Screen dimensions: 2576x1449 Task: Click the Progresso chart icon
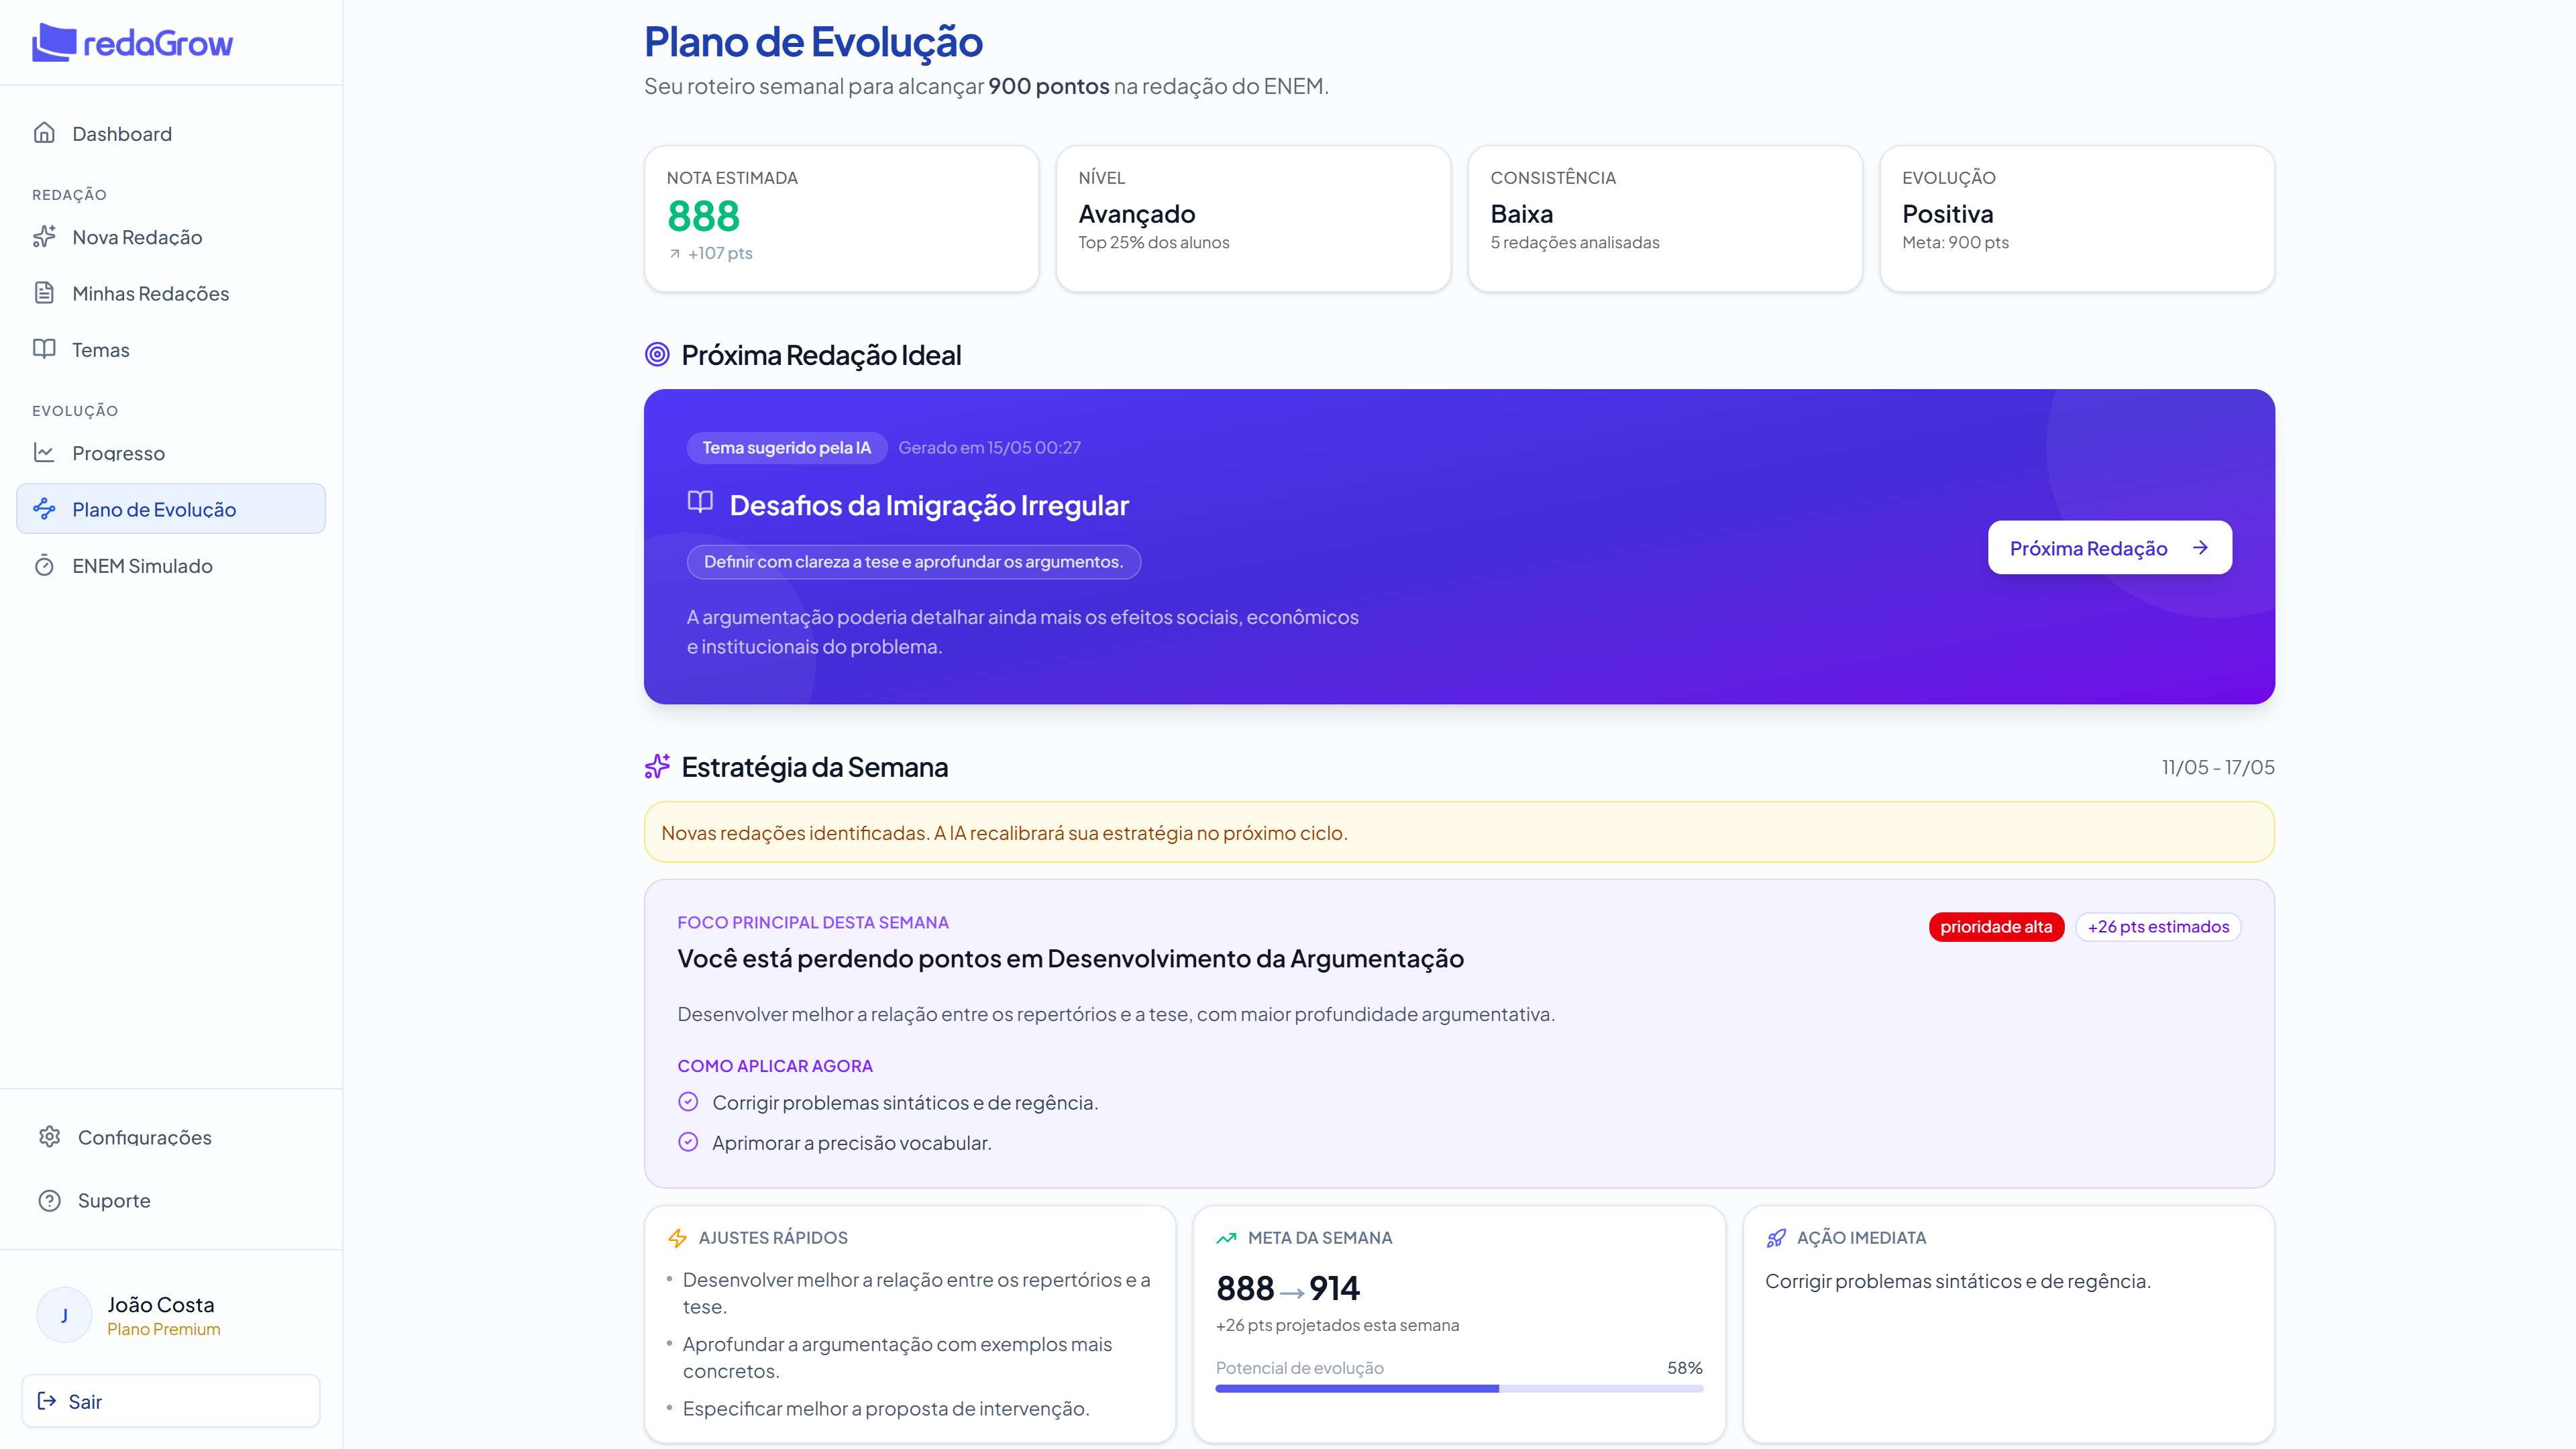pos(44,453)
